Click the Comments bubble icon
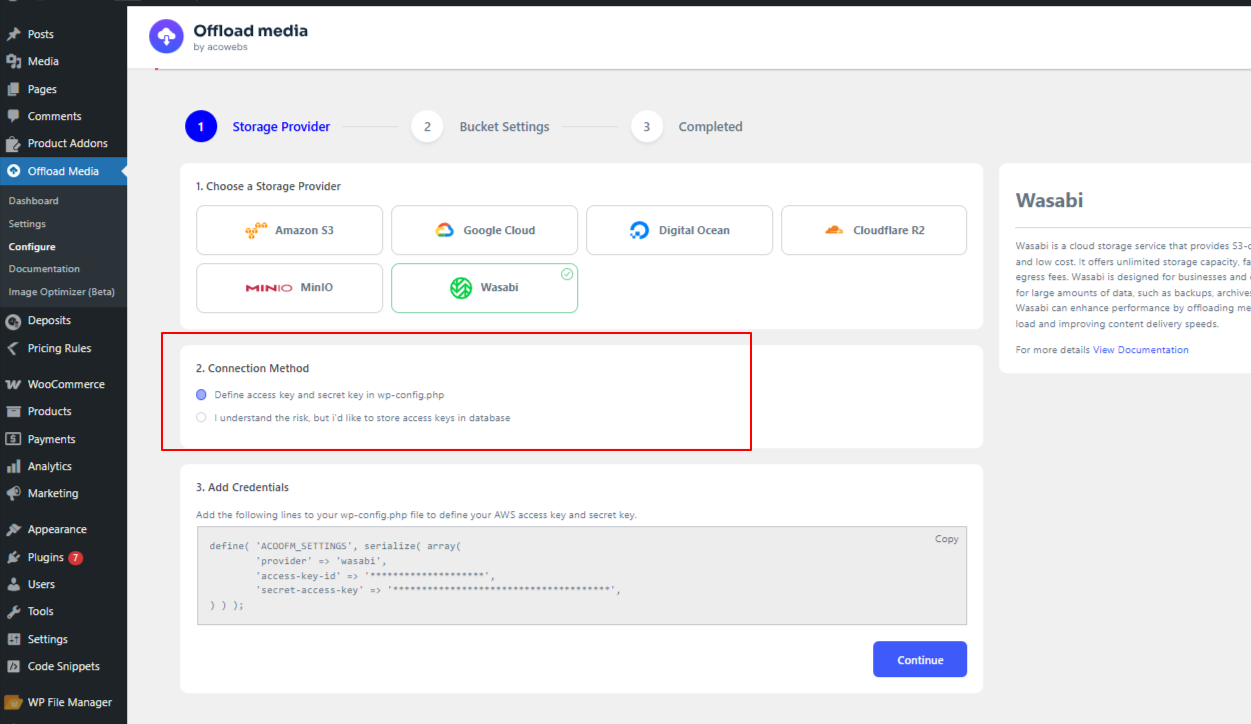 (13, 116)
